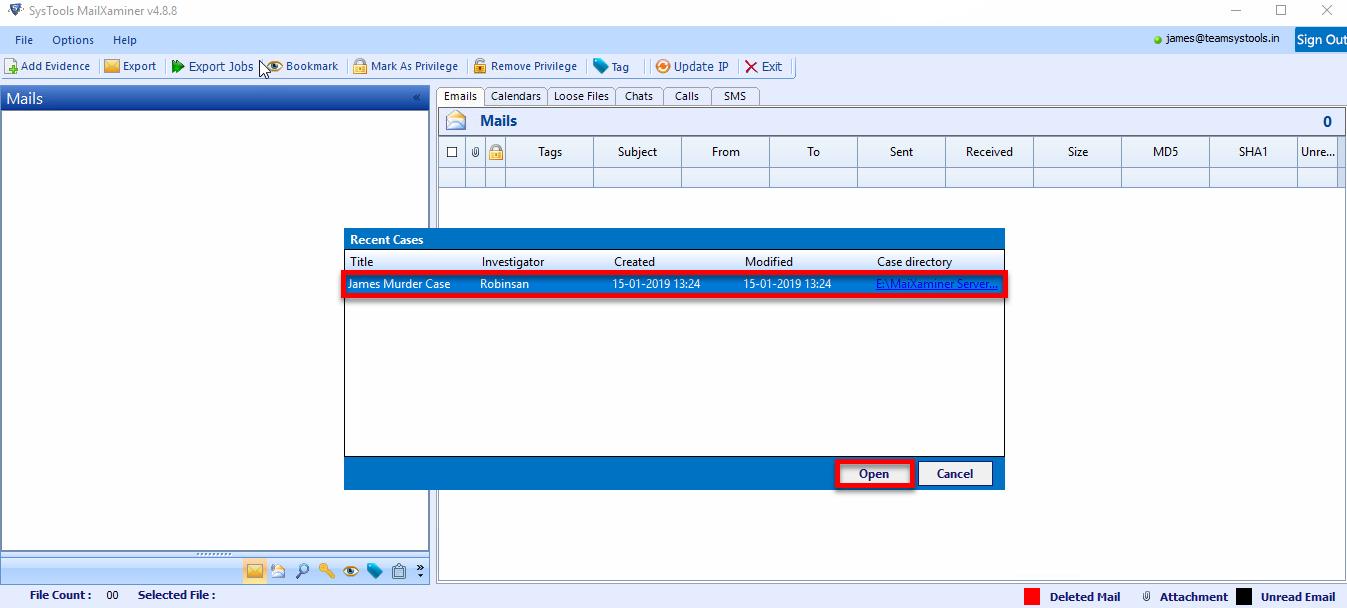Click the magnifier search icon in bottom bar
The height and width of the screenshot is (608, 1347).
(x=302, y=571)
